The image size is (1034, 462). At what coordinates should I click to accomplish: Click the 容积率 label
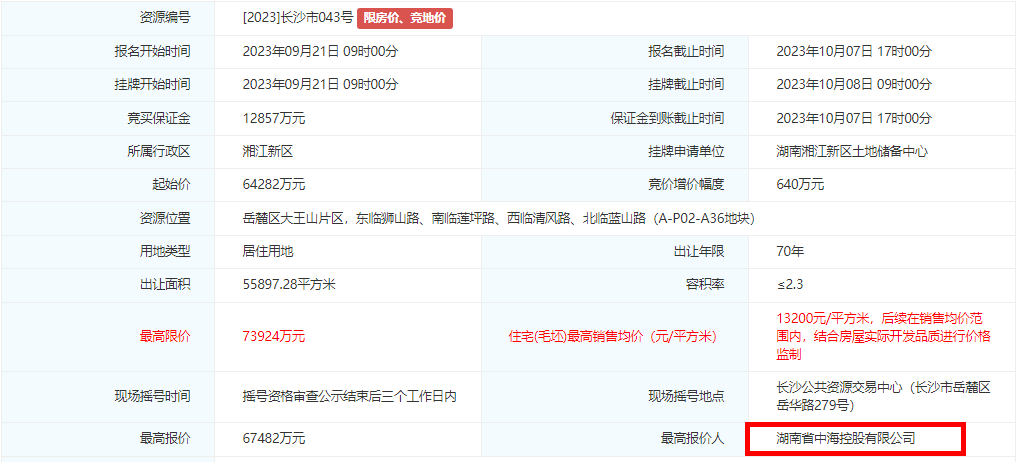pos(705,285)
